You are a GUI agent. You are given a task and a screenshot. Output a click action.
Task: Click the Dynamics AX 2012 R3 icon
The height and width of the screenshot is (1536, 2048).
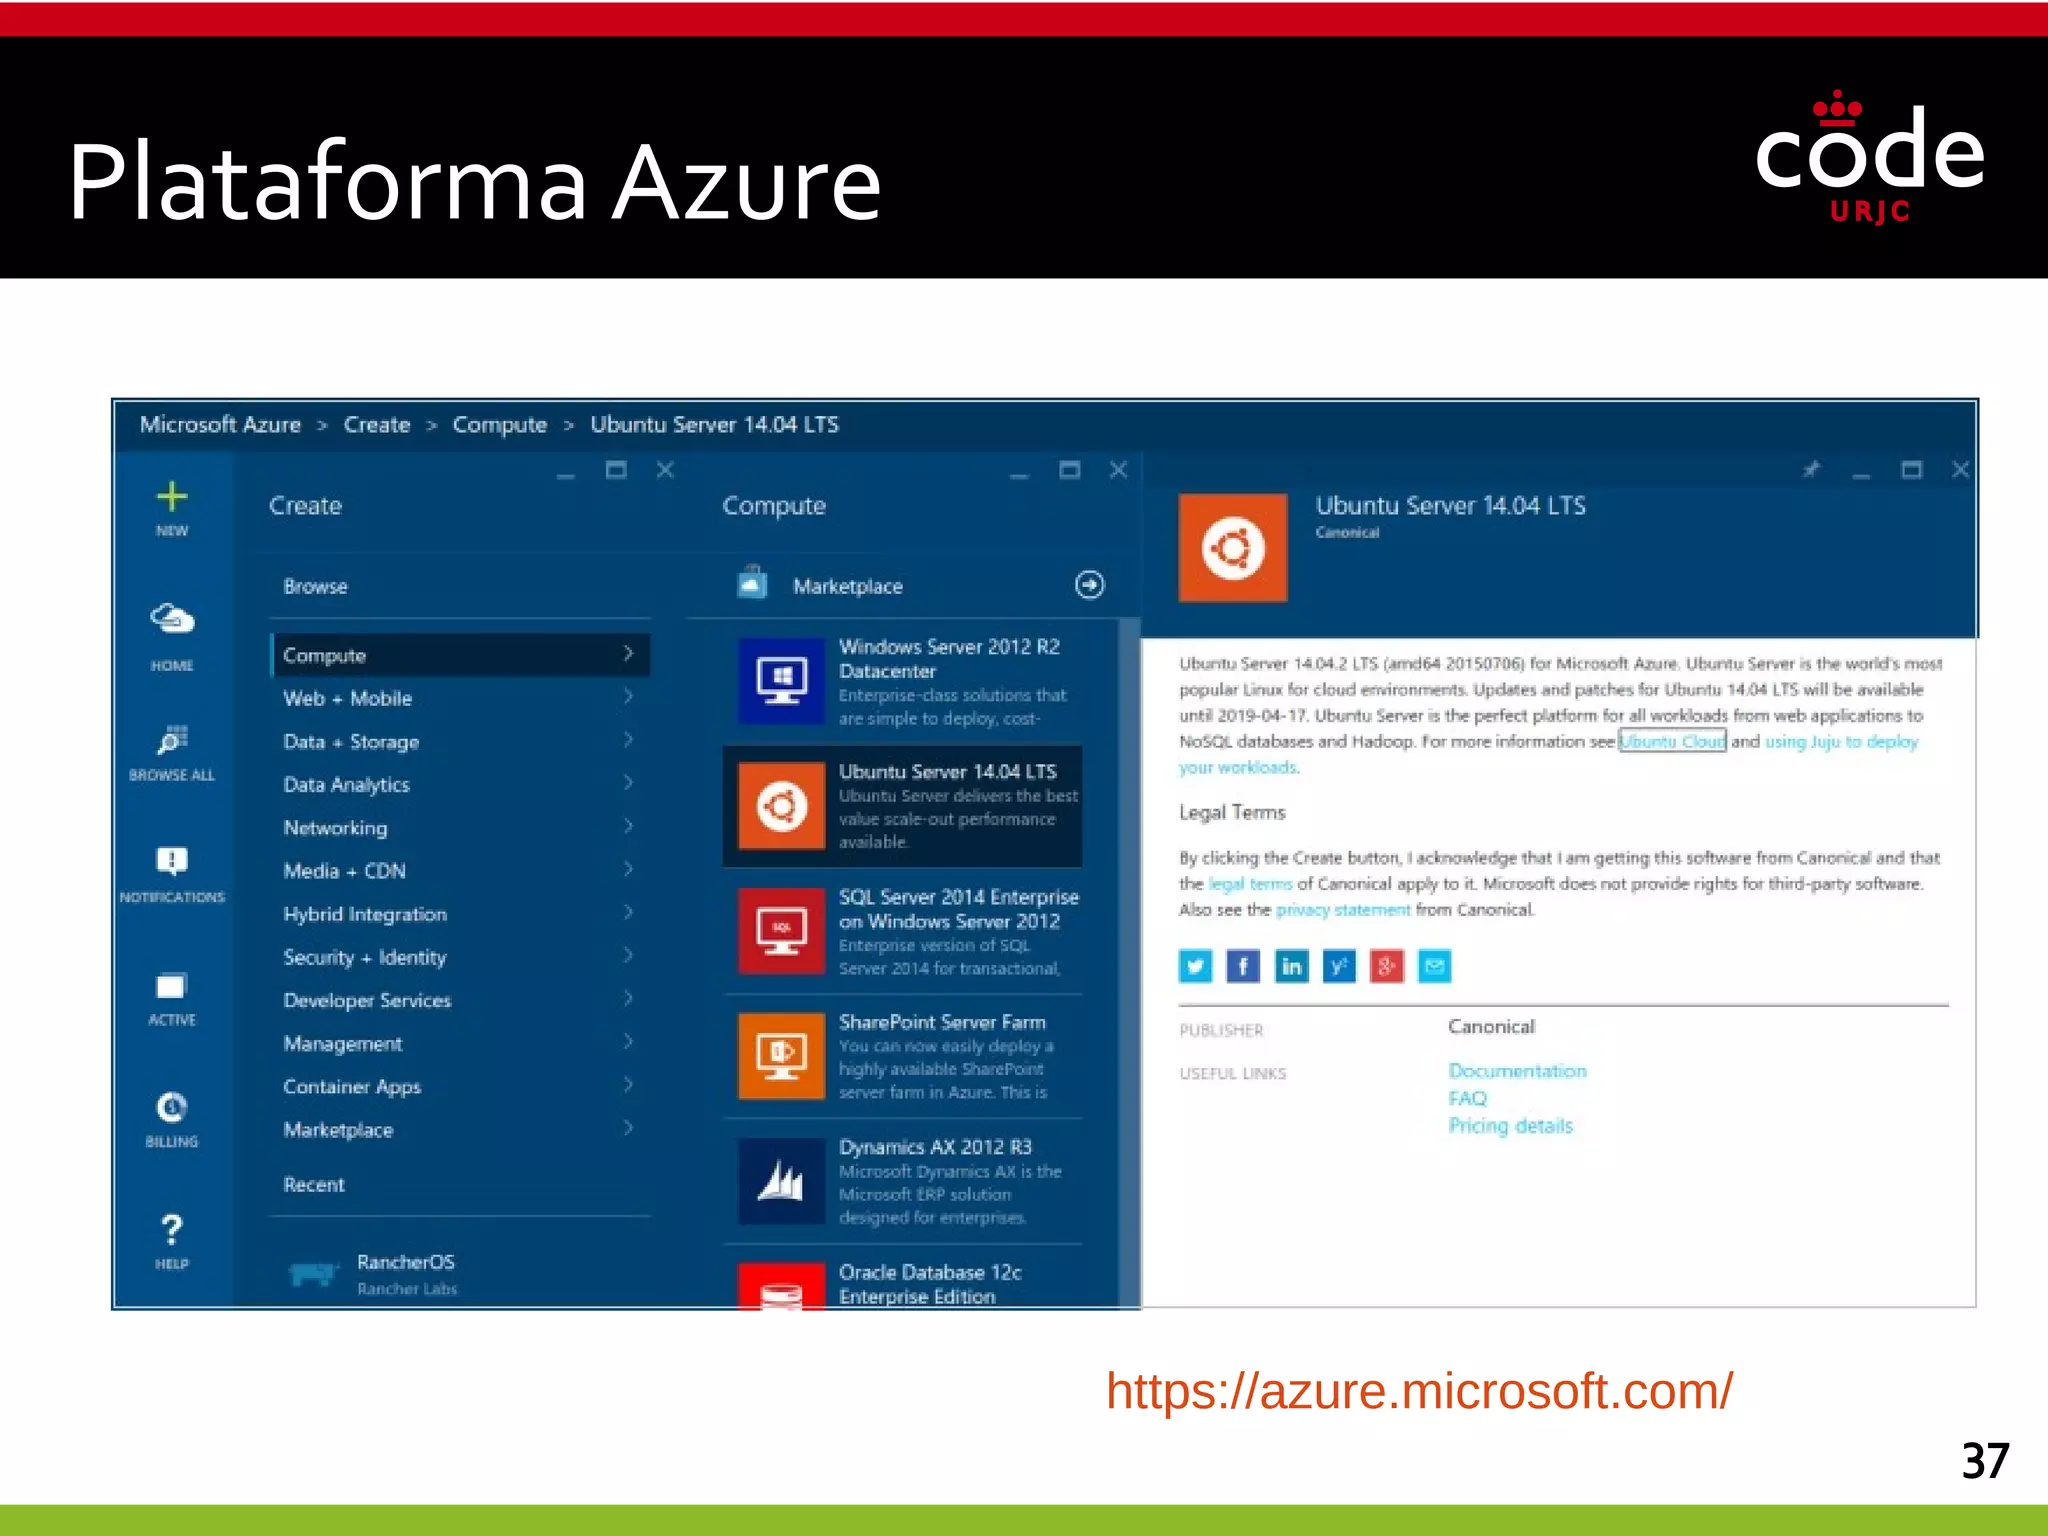click(x=782, y=1180)
